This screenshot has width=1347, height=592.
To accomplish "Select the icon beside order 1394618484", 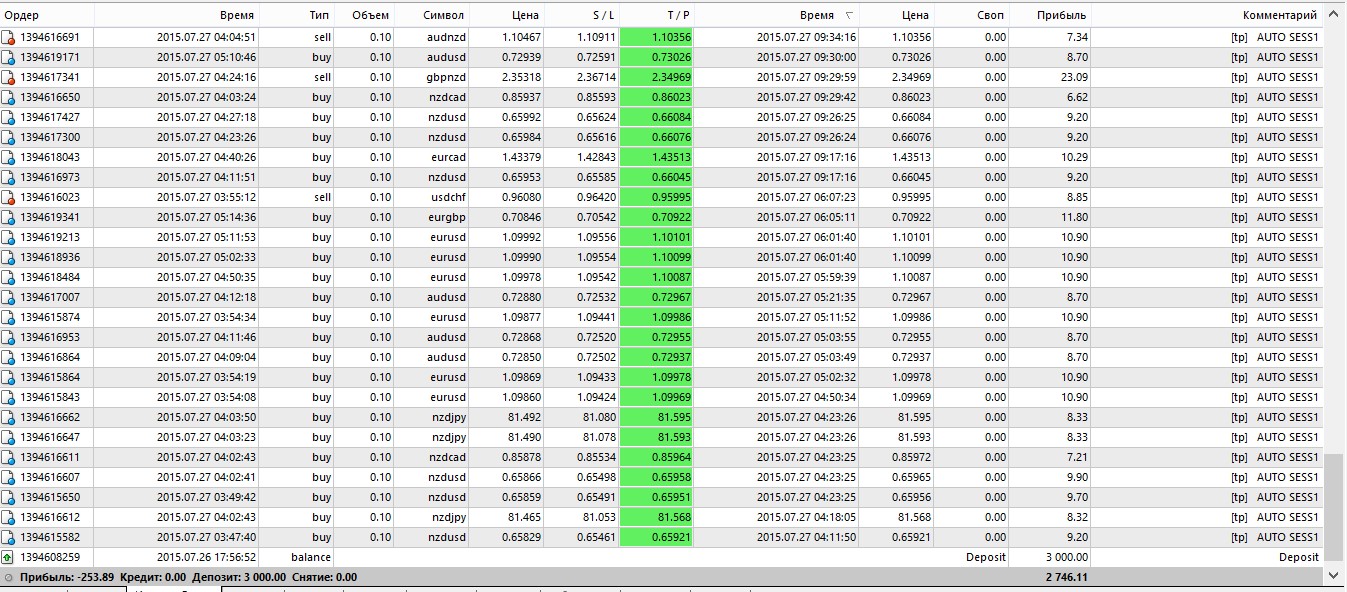I will (x=9, y=277).
